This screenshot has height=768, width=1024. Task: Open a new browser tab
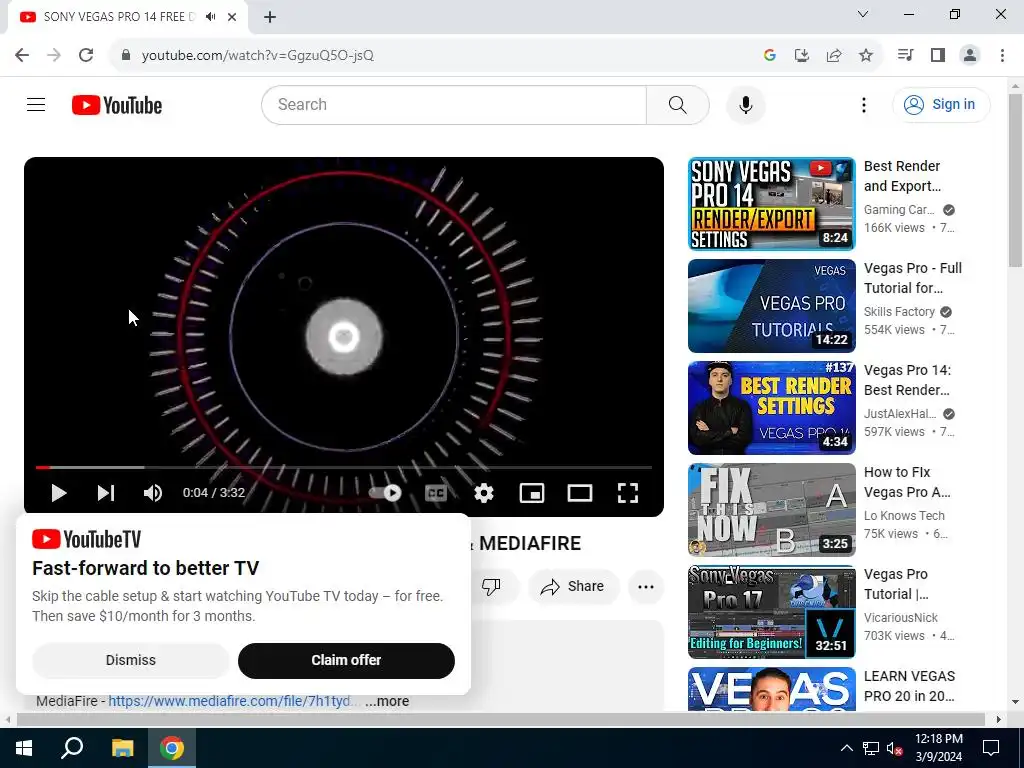tap(270, 17)
